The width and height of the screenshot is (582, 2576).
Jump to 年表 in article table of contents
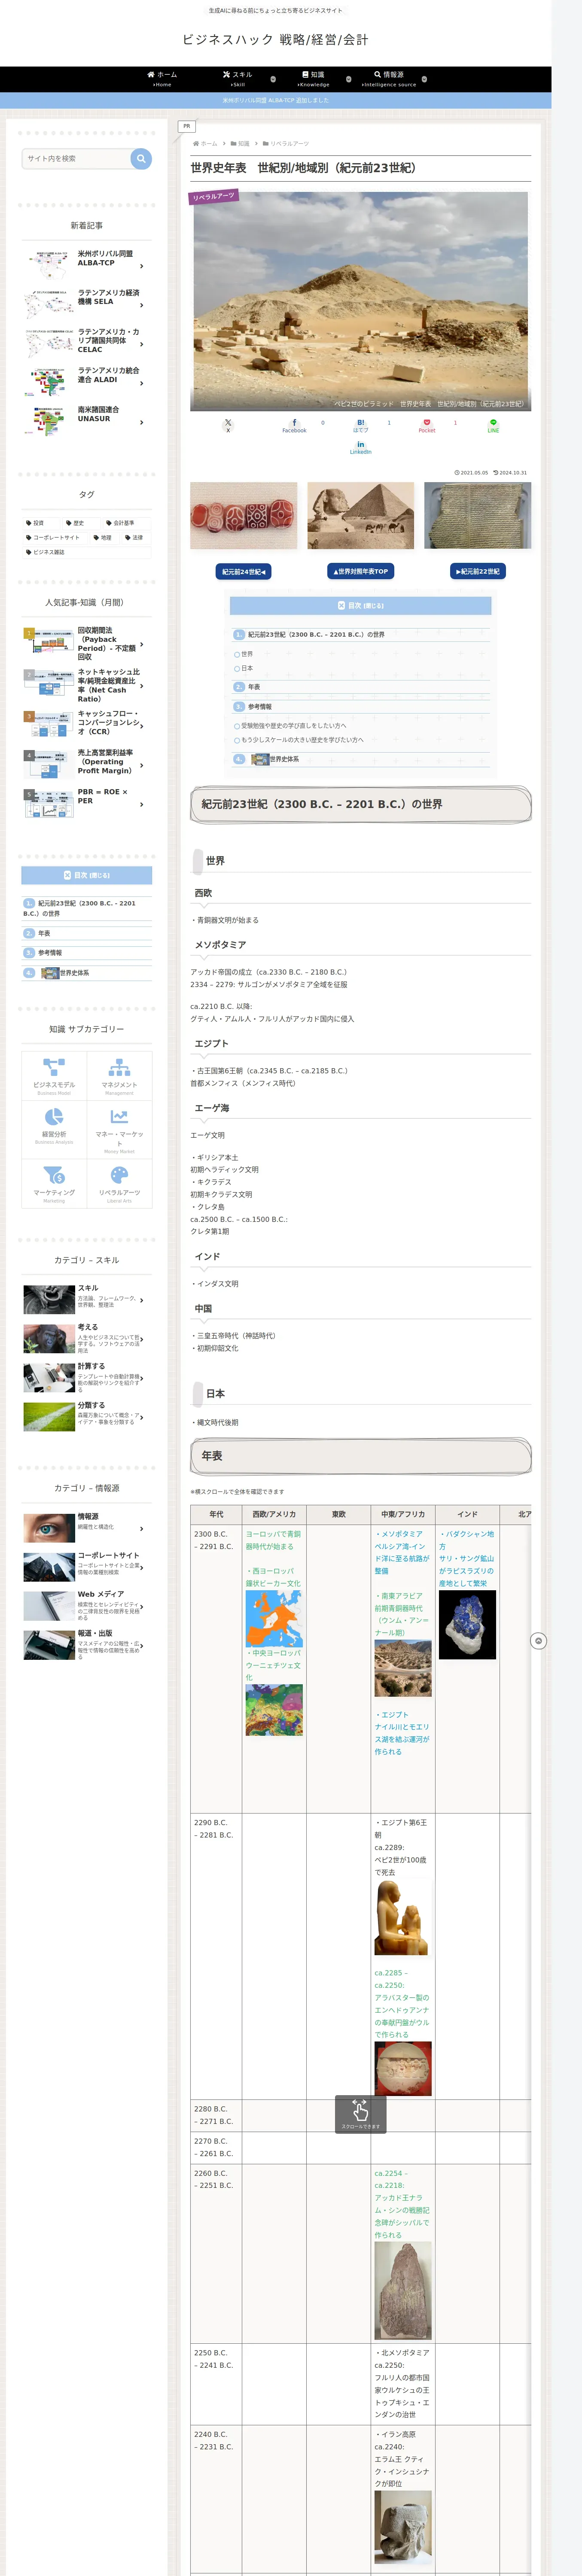coord(254,687)
